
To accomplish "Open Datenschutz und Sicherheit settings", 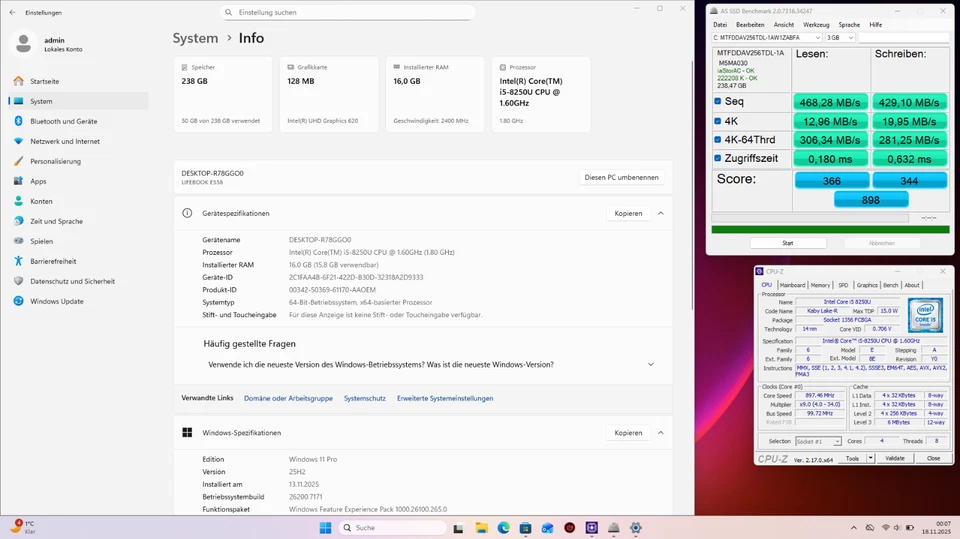I will click(78, 282).
